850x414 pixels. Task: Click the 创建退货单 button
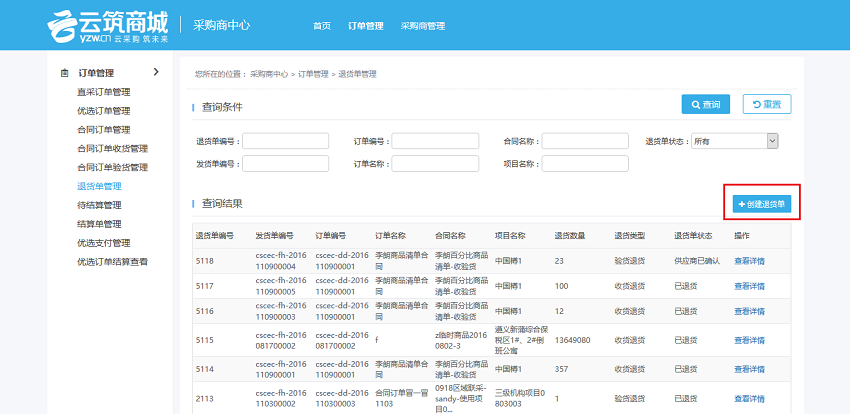tap(763, 204)
